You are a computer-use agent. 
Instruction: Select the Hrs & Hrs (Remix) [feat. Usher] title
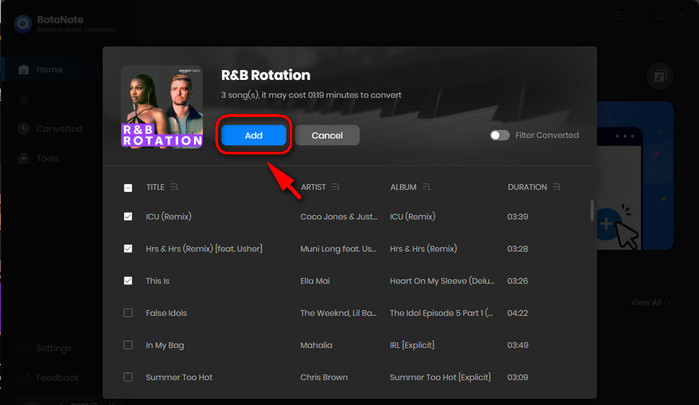click(204, 248)
